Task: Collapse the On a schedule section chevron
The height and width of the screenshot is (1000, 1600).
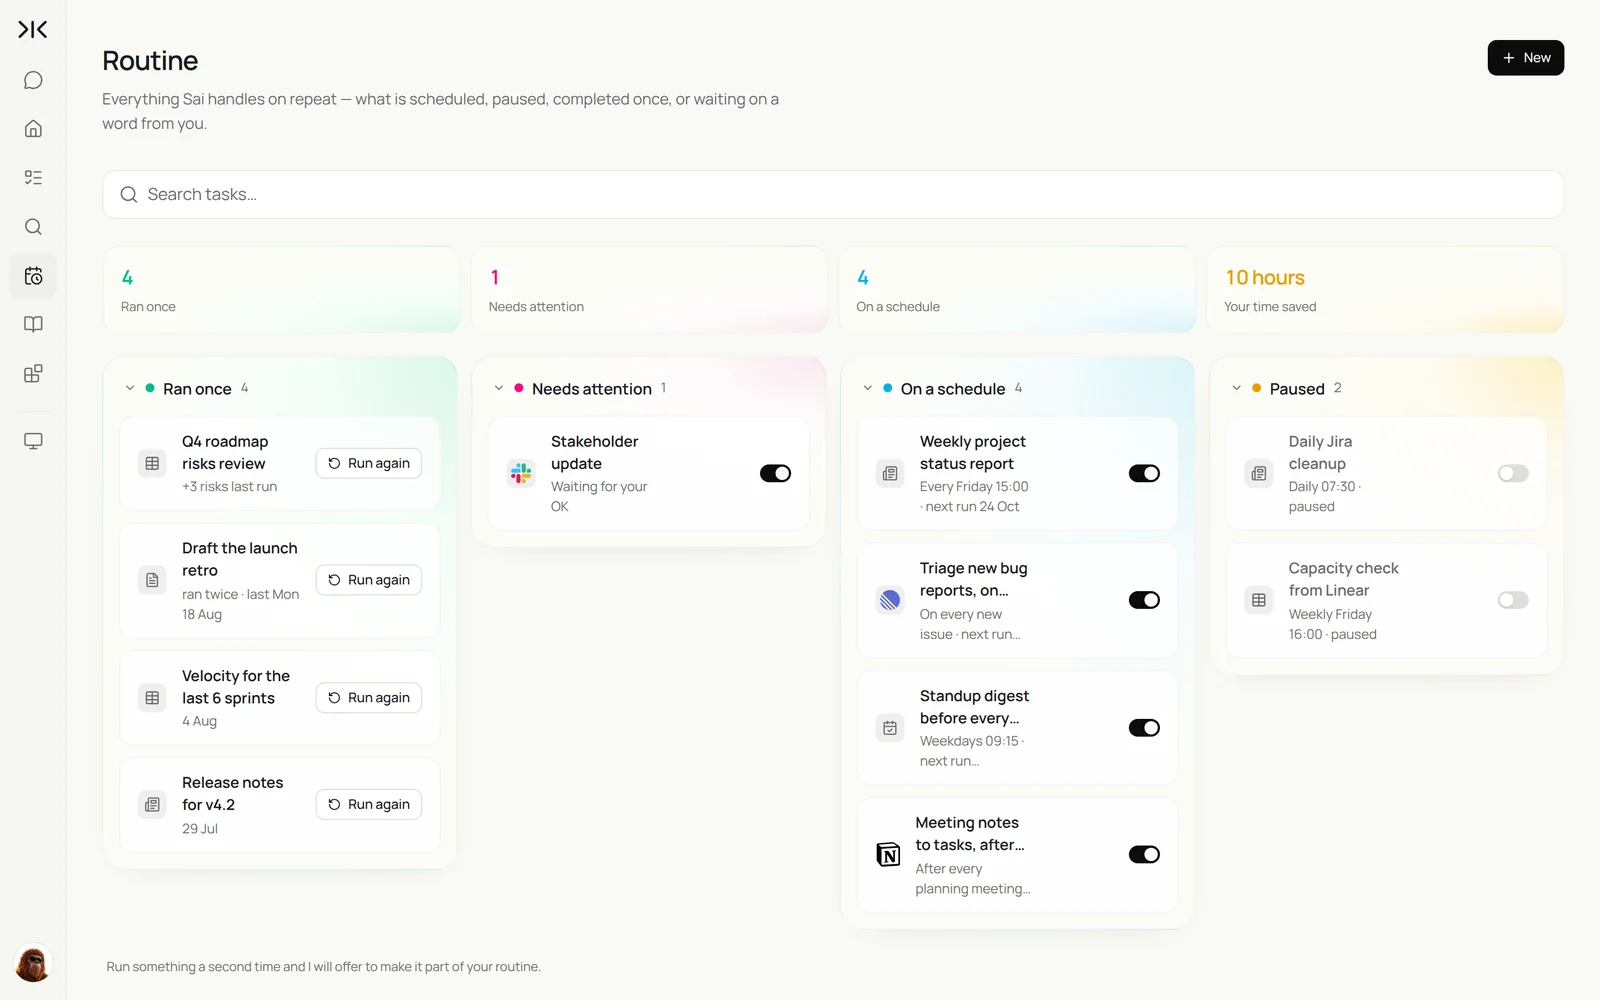Action: [x=868, y=388]
